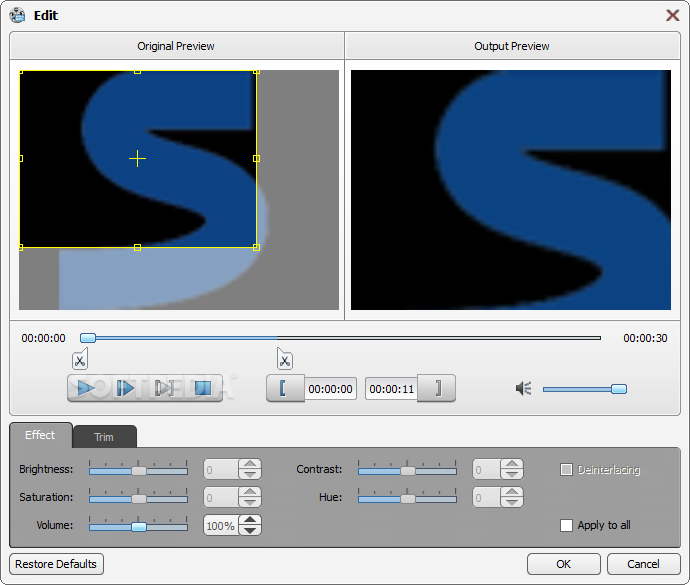Increase Volume percentage with up arrow
This screenshot has height=585, width=690.
coord(250,520)
